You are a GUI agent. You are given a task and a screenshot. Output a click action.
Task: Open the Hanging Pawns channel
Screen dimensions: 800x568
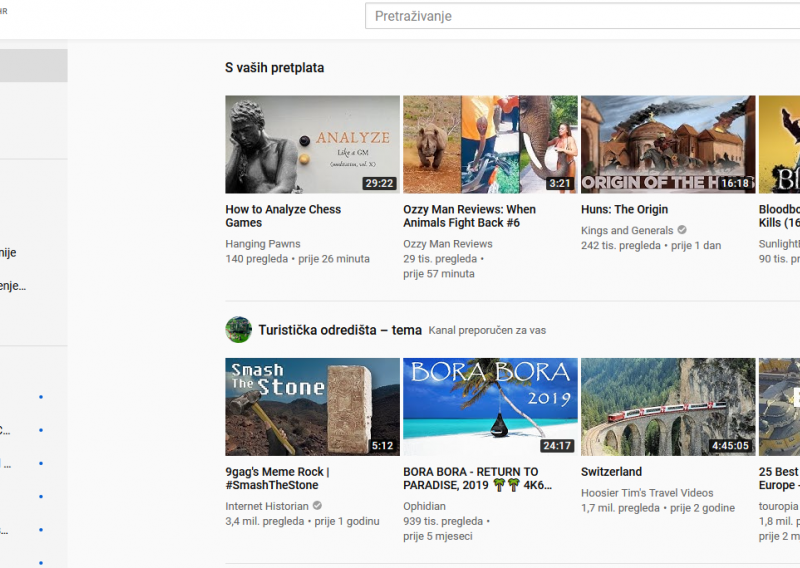(x=263, y=244)
